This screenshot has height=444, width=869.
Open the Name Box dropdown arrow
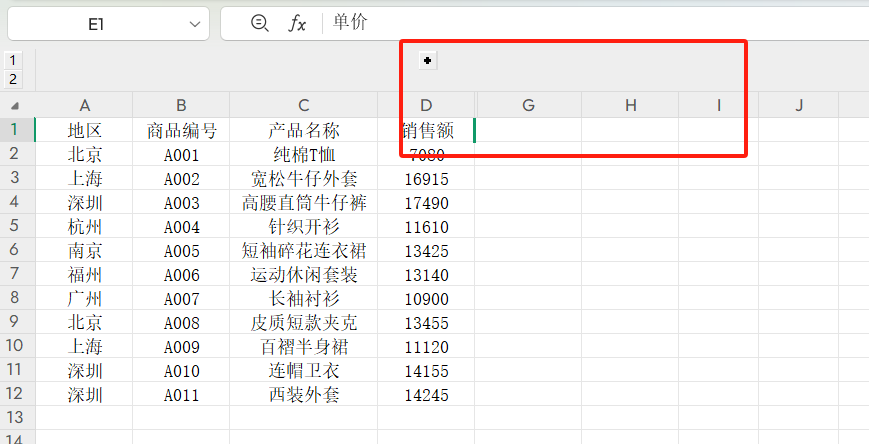[190, 24]
